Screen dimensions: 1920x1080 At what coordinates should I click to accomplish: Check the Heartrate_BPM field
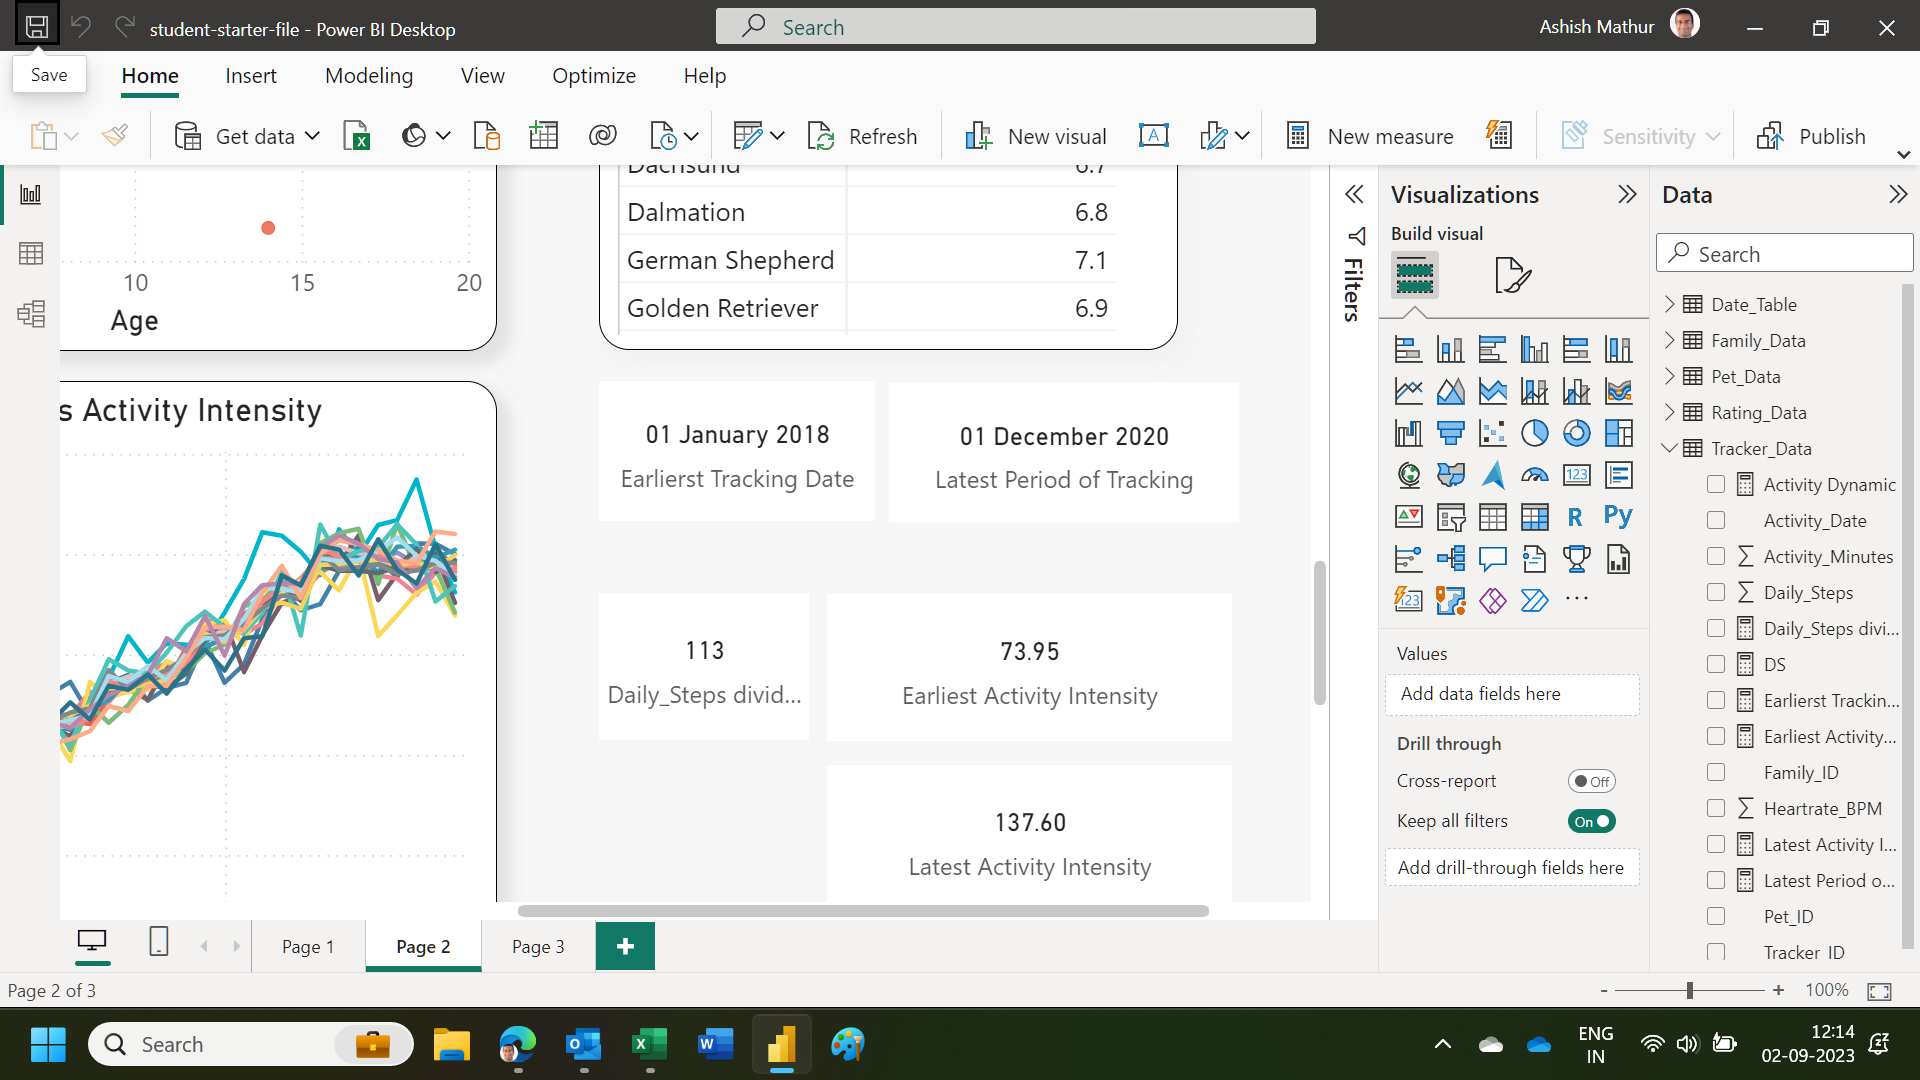(x=1716, y=809)
